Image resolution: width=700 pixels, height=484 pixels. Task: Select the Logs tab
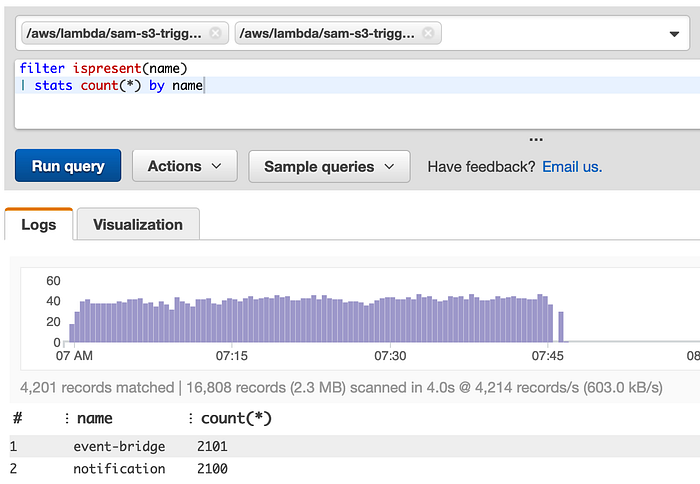click(39, 224)
